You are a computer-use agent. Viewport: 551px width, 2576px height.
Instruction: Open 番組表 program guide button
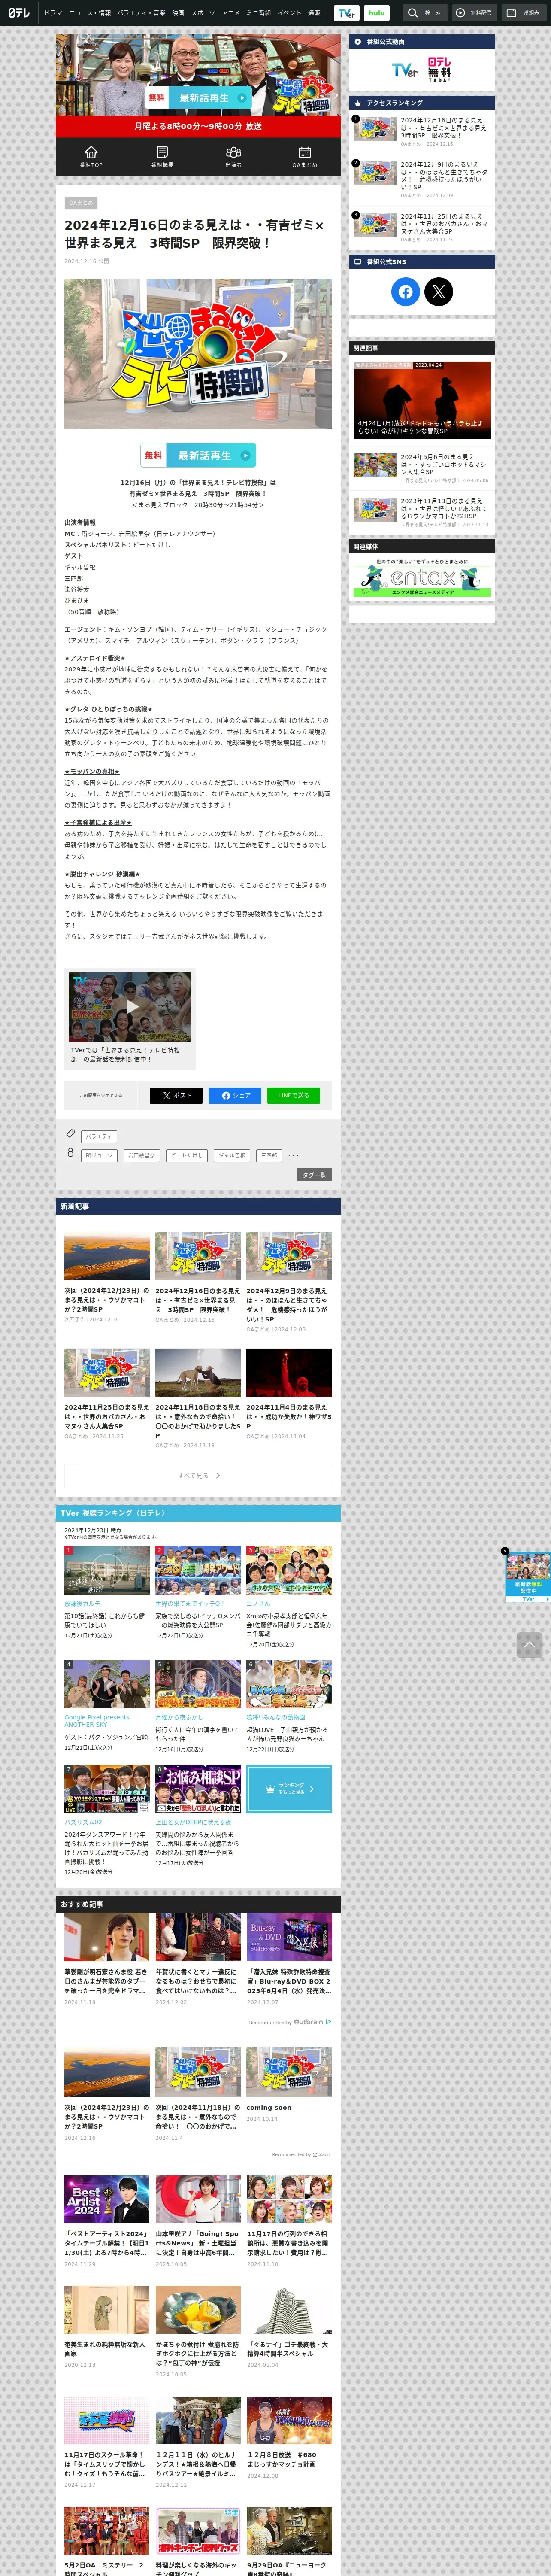524,13
